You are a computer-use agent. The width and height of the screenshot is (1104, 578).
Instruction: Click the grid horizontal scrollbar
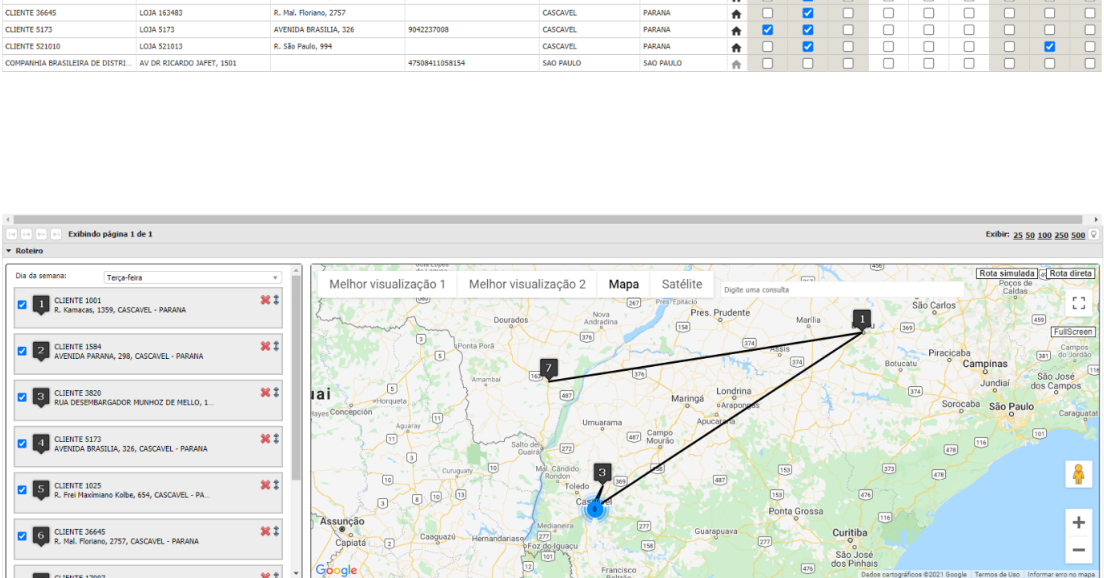[548, 220]
